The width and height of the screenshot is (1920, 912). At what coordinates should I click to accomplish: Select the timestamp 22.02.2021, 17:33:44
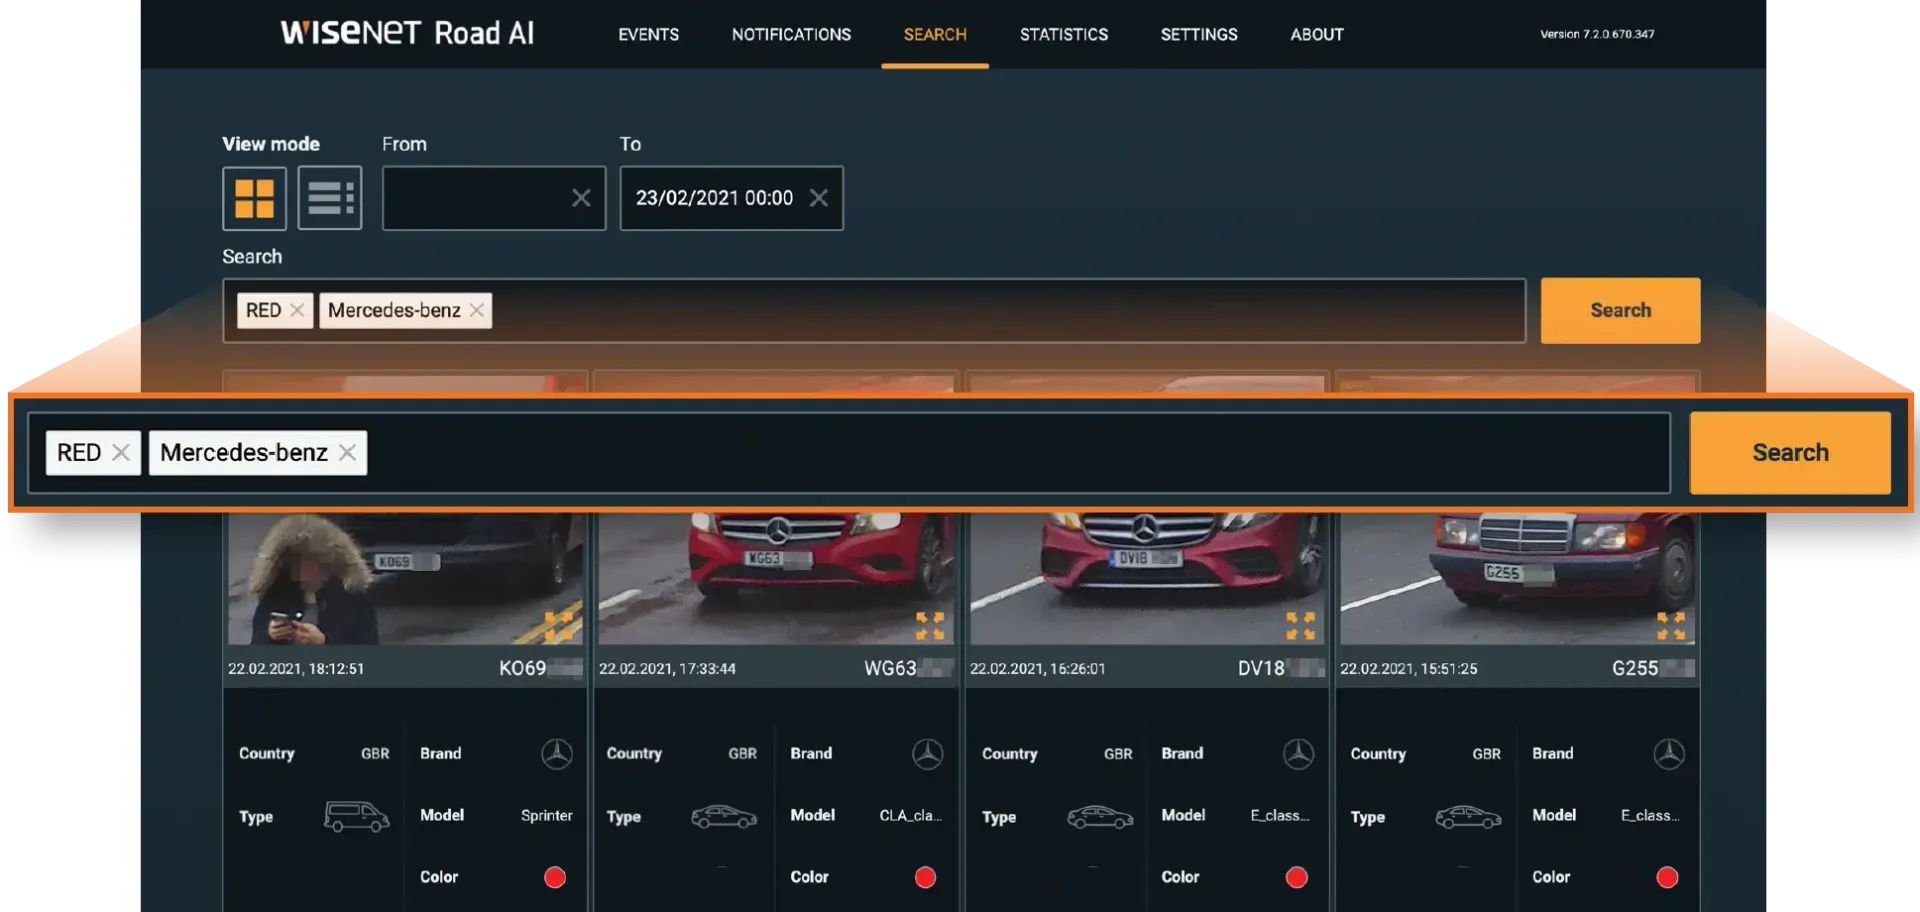667,668
